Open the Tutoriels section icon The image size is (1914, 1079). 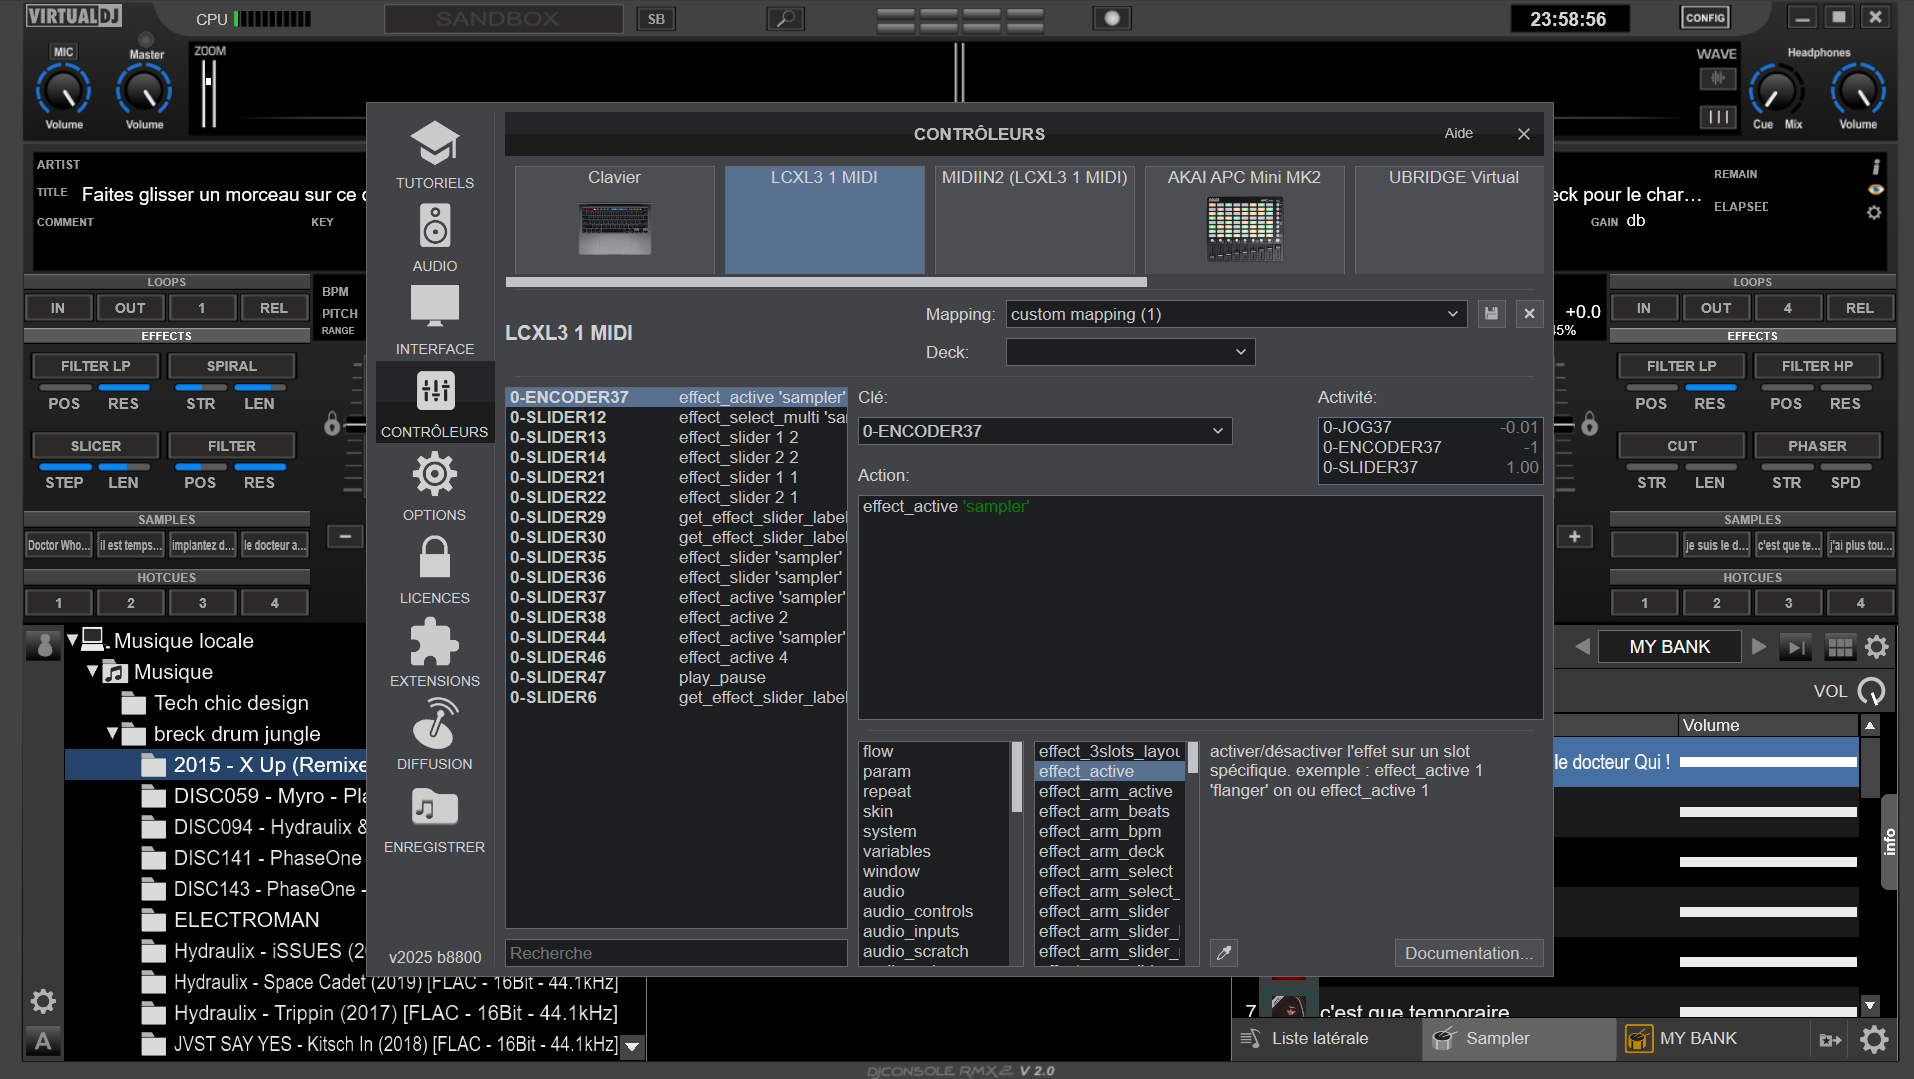[x=434, y=144]
